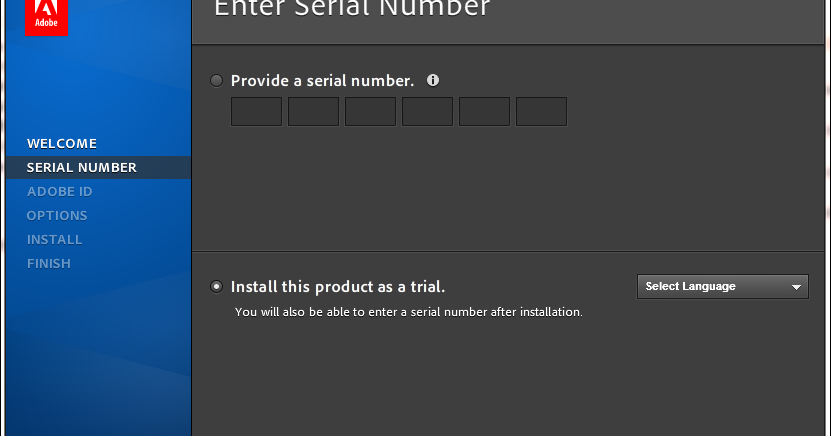
Task: Jump to the Install step in sidebar
Action: (x=55, y=239)
